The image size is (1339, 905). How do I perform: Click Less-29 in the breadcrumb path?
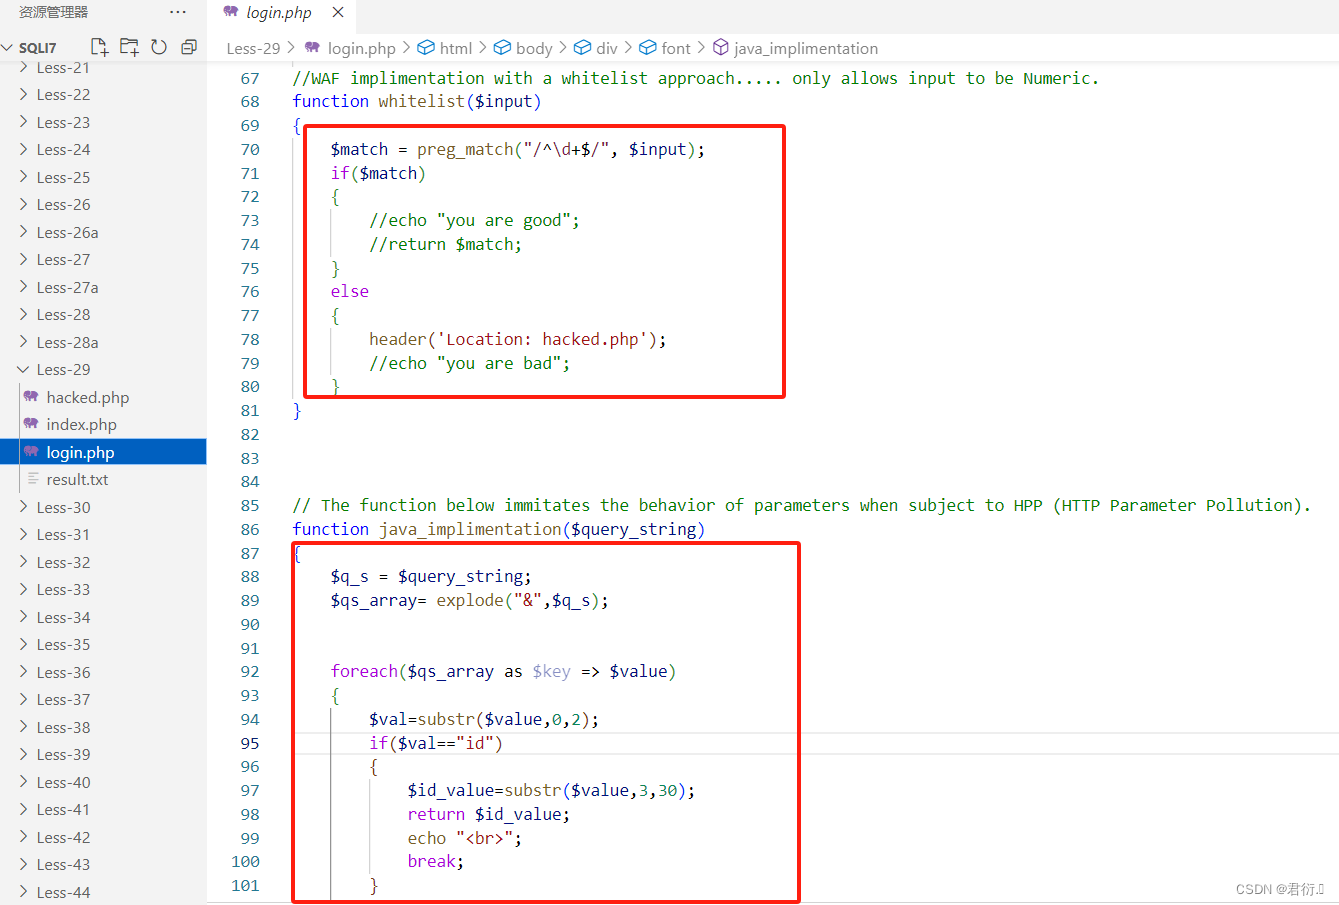(x=254, y=48)
